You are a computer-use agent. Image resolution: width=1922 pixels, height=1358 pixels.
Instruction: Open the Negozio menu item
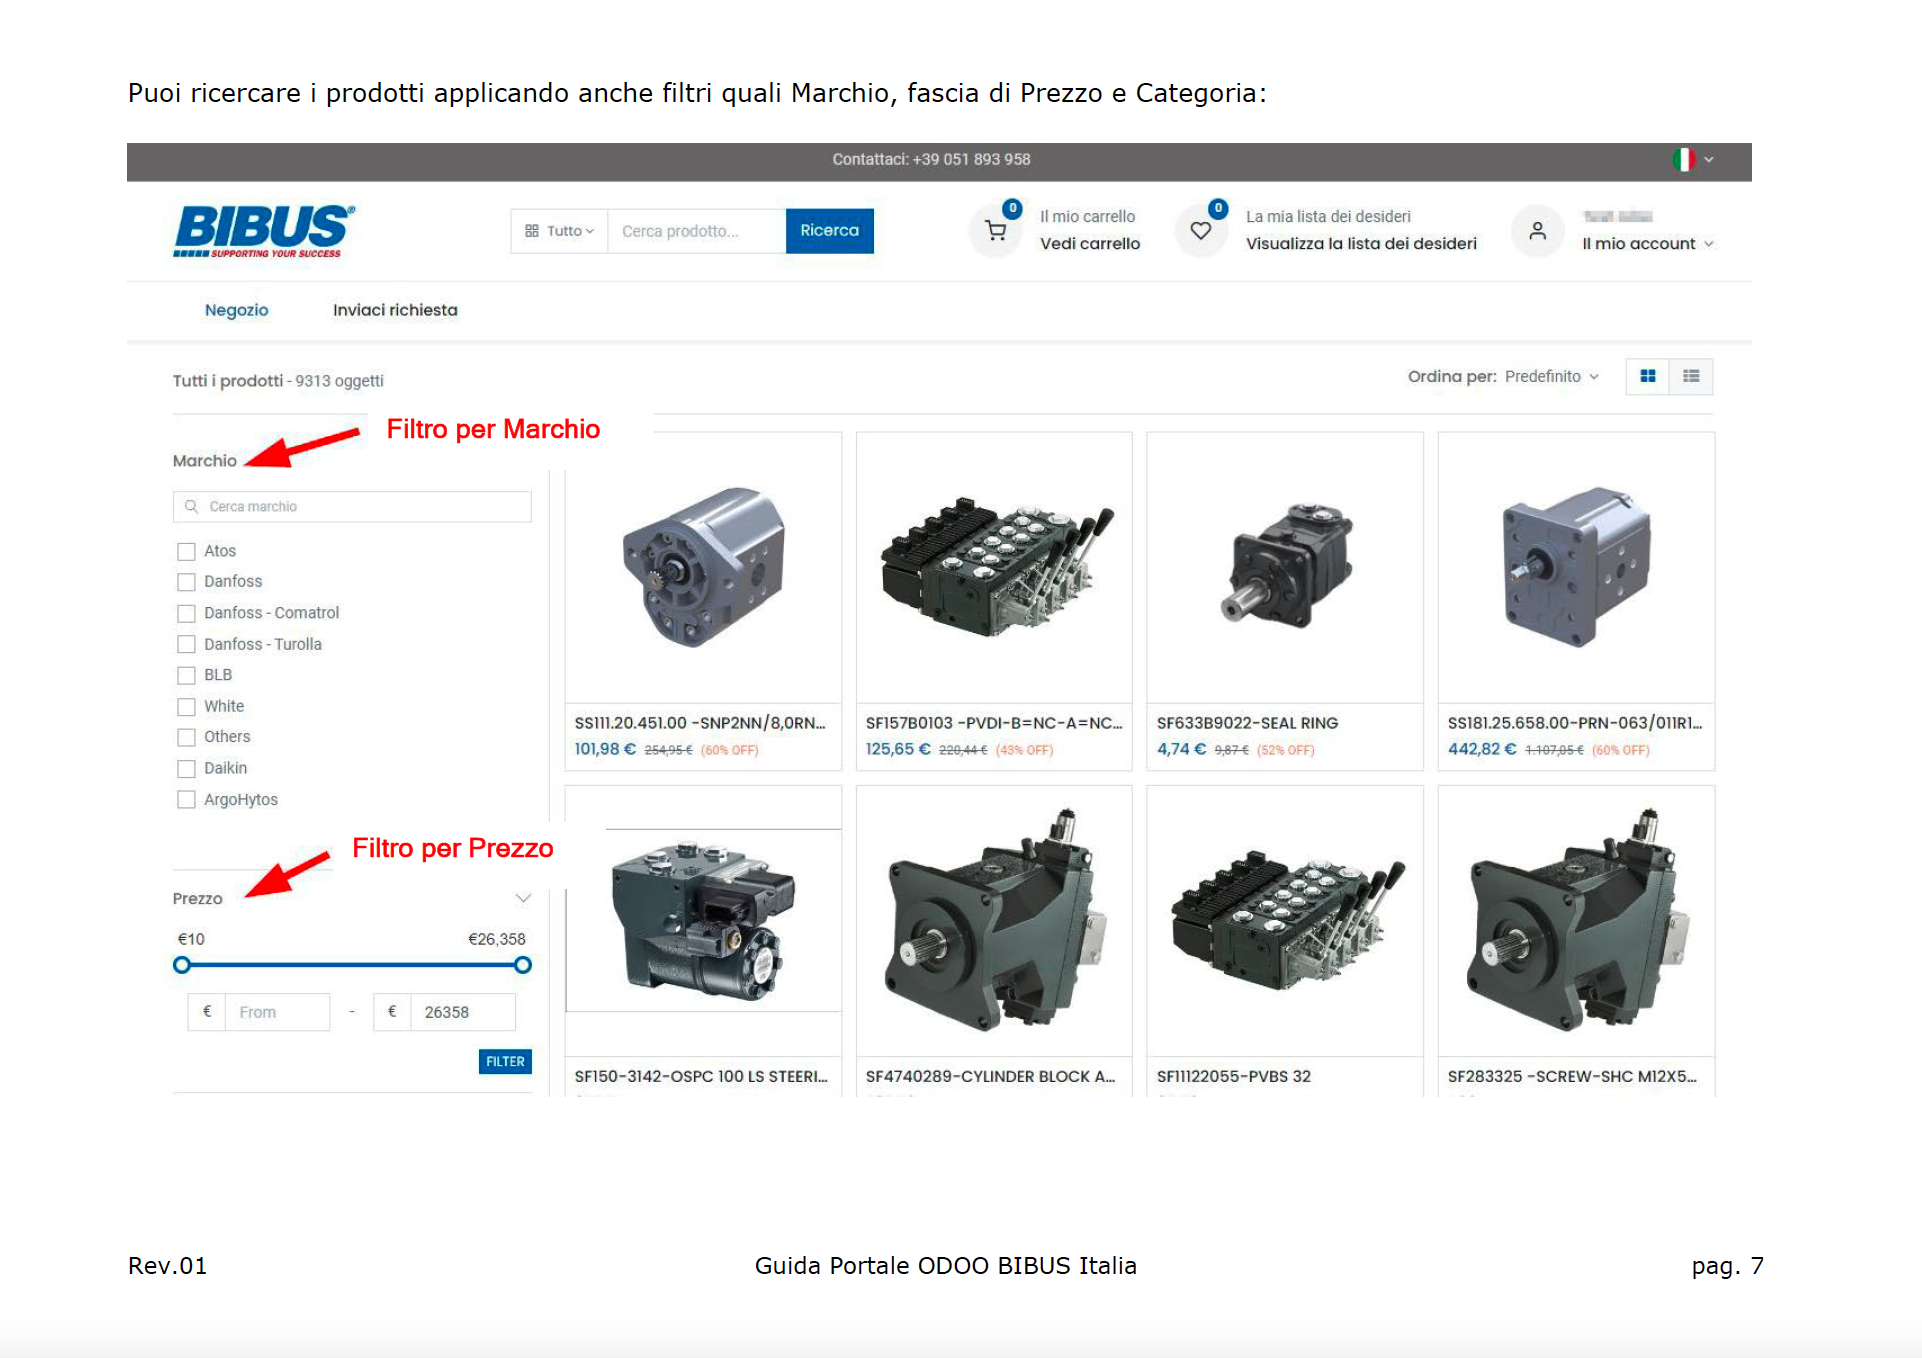tap(236, 310)
